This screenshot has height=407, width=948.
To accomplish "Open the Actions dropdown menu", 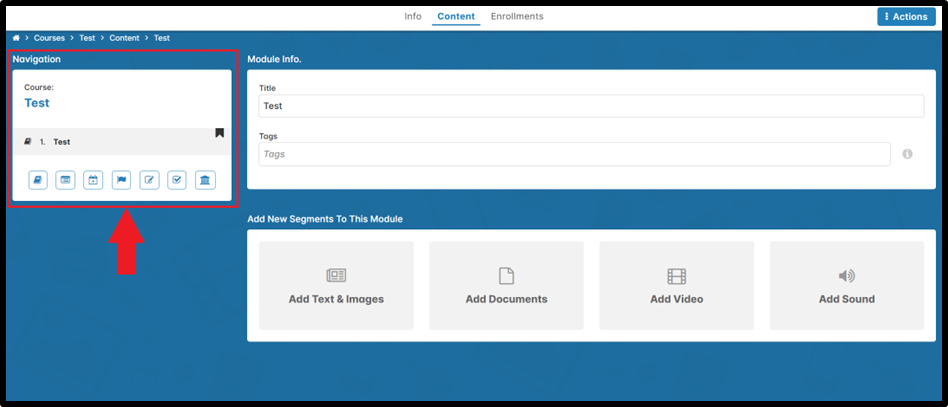I will pos(904,16).
